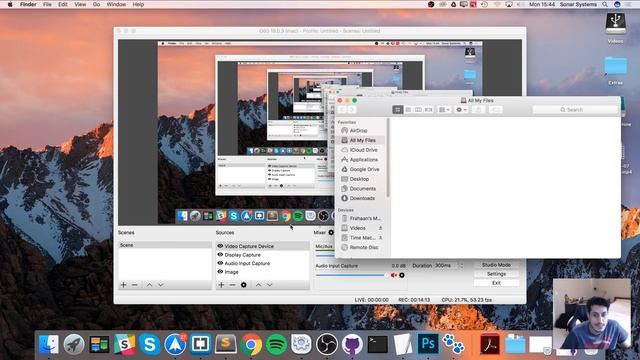
Task: Click the Exit button in OBS
Action: pos(496,283)
